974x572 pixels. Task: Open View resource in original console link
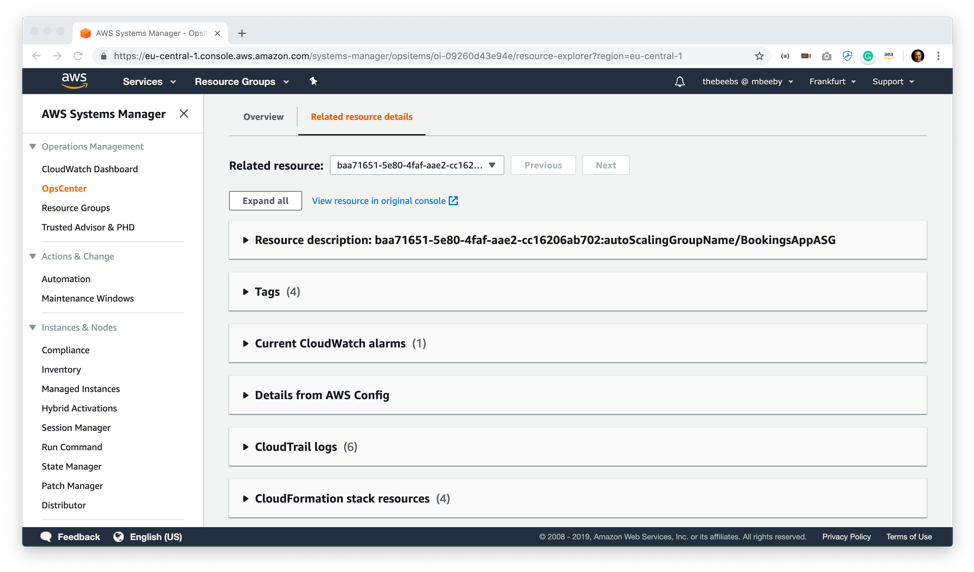tap(385, 201)
